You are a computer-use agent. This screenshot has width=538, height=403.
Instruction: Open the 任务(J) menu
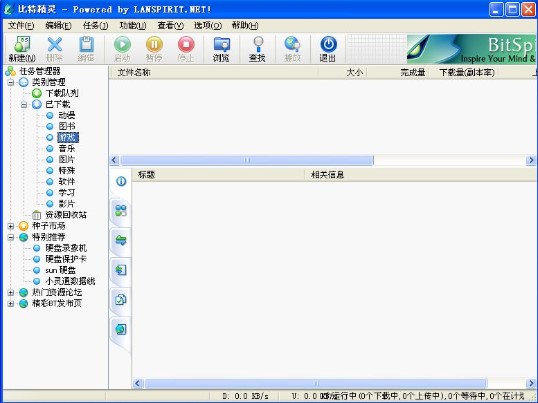(x=96, y=26)
